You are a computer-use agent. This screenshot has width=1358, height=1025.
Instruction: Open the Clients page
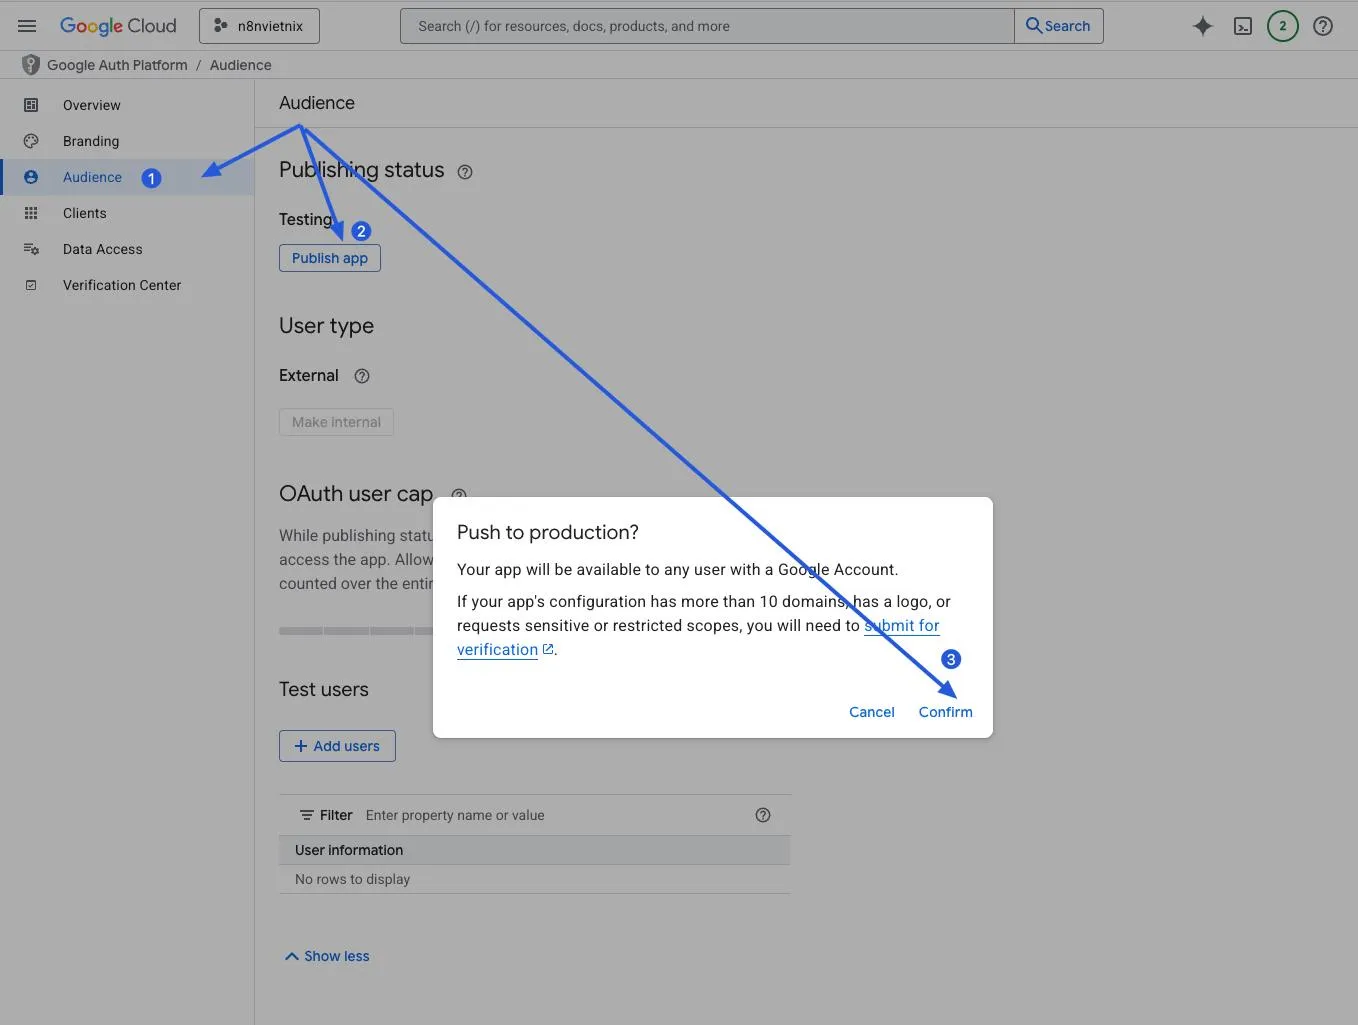click(84, 213)
